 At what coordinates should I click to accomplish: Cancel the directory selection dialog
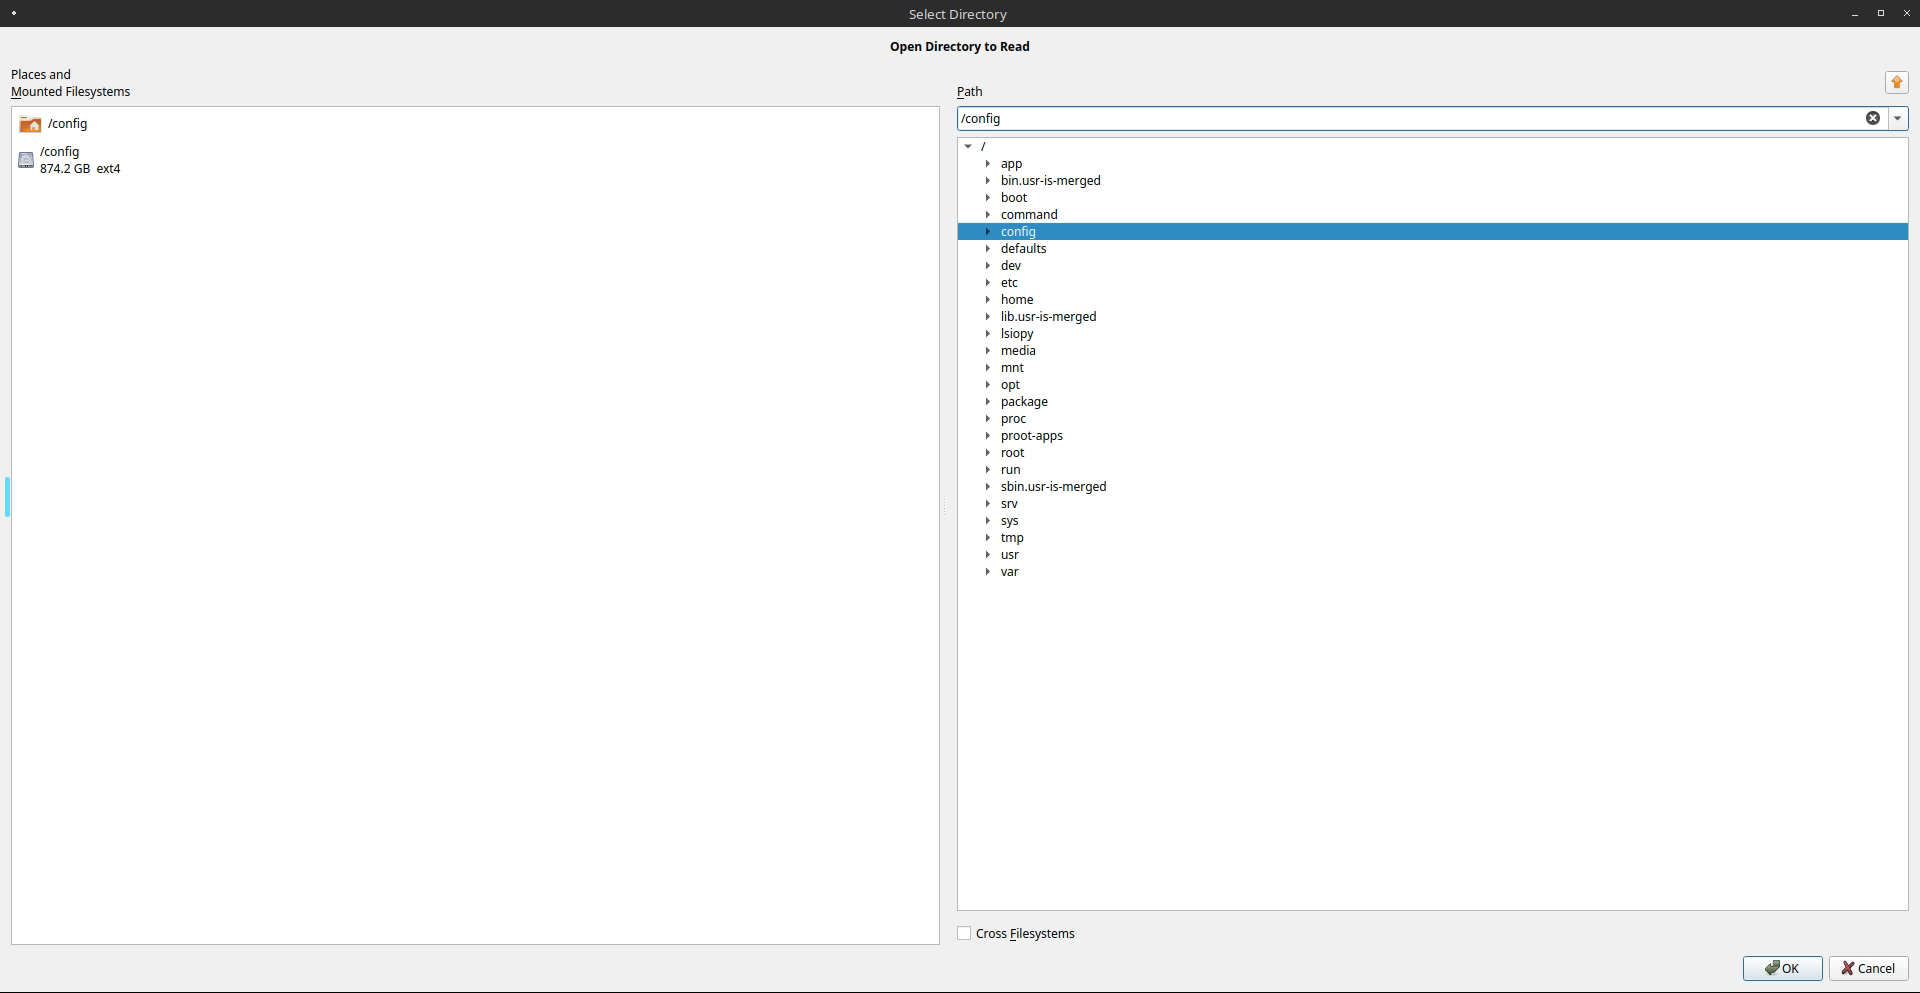click(1868, 968)
